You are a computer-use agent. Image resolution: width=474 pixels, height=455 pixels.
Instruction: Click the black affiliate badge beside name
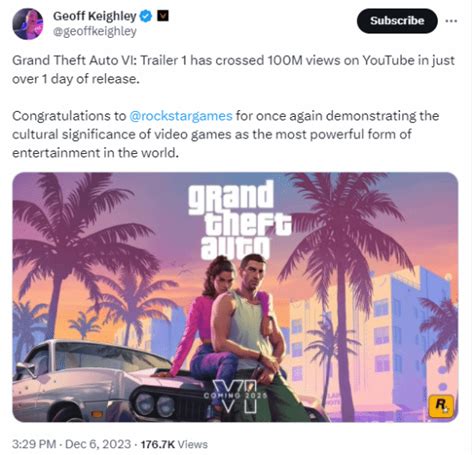163,15
